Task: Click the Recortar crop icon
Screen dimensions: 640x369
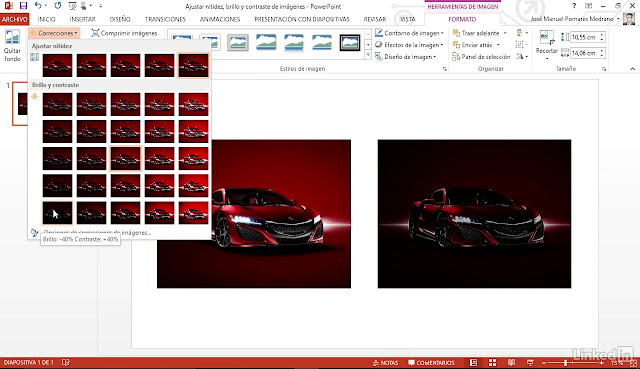Action: [547, 37]
